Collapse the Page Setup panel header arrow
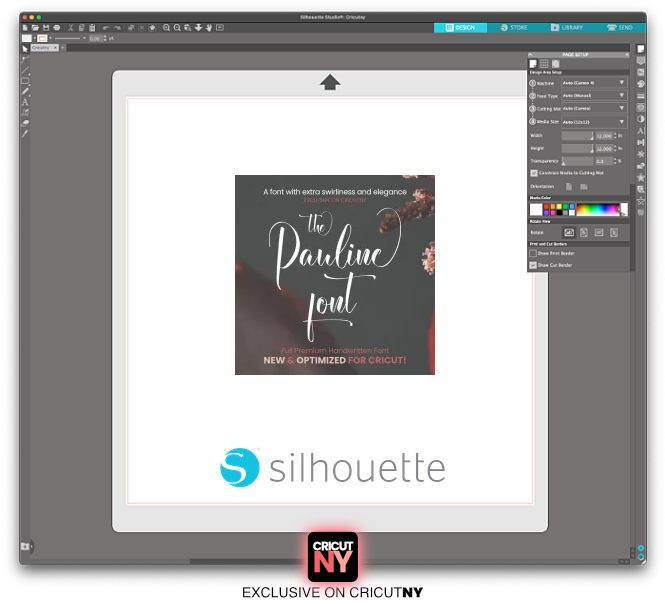 [531, 55]
